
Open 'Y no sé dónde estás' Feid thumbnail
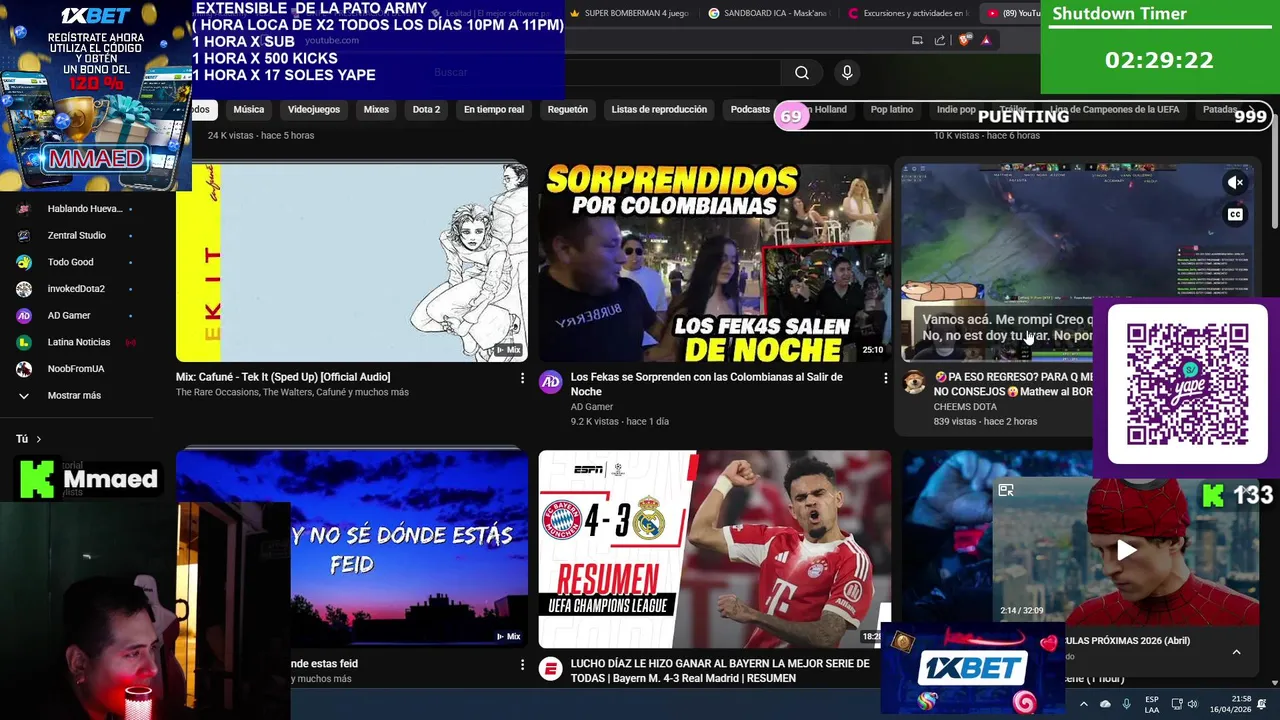[x=352, y=549]
